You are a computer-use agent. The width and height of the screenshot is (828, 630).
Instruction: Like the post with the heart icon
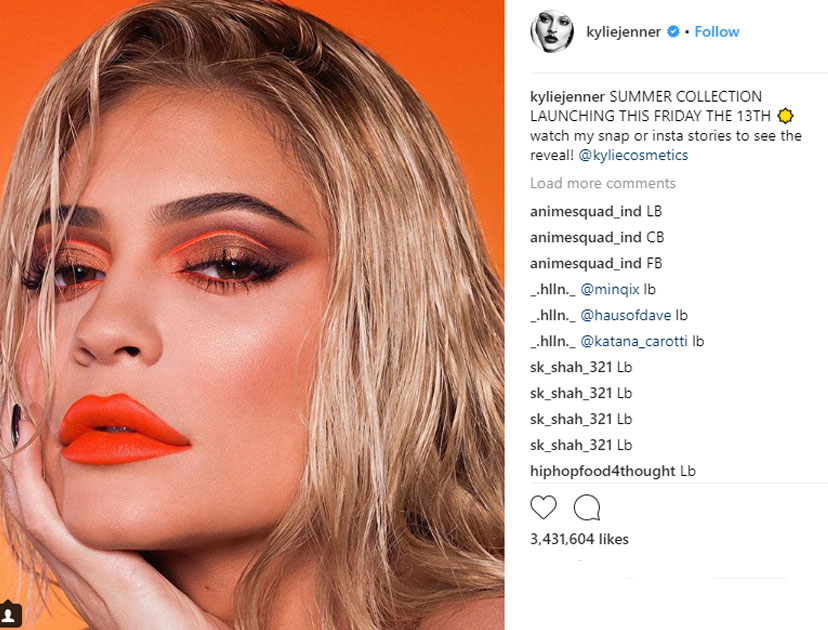pyautogui.click(x=543, y=507)
